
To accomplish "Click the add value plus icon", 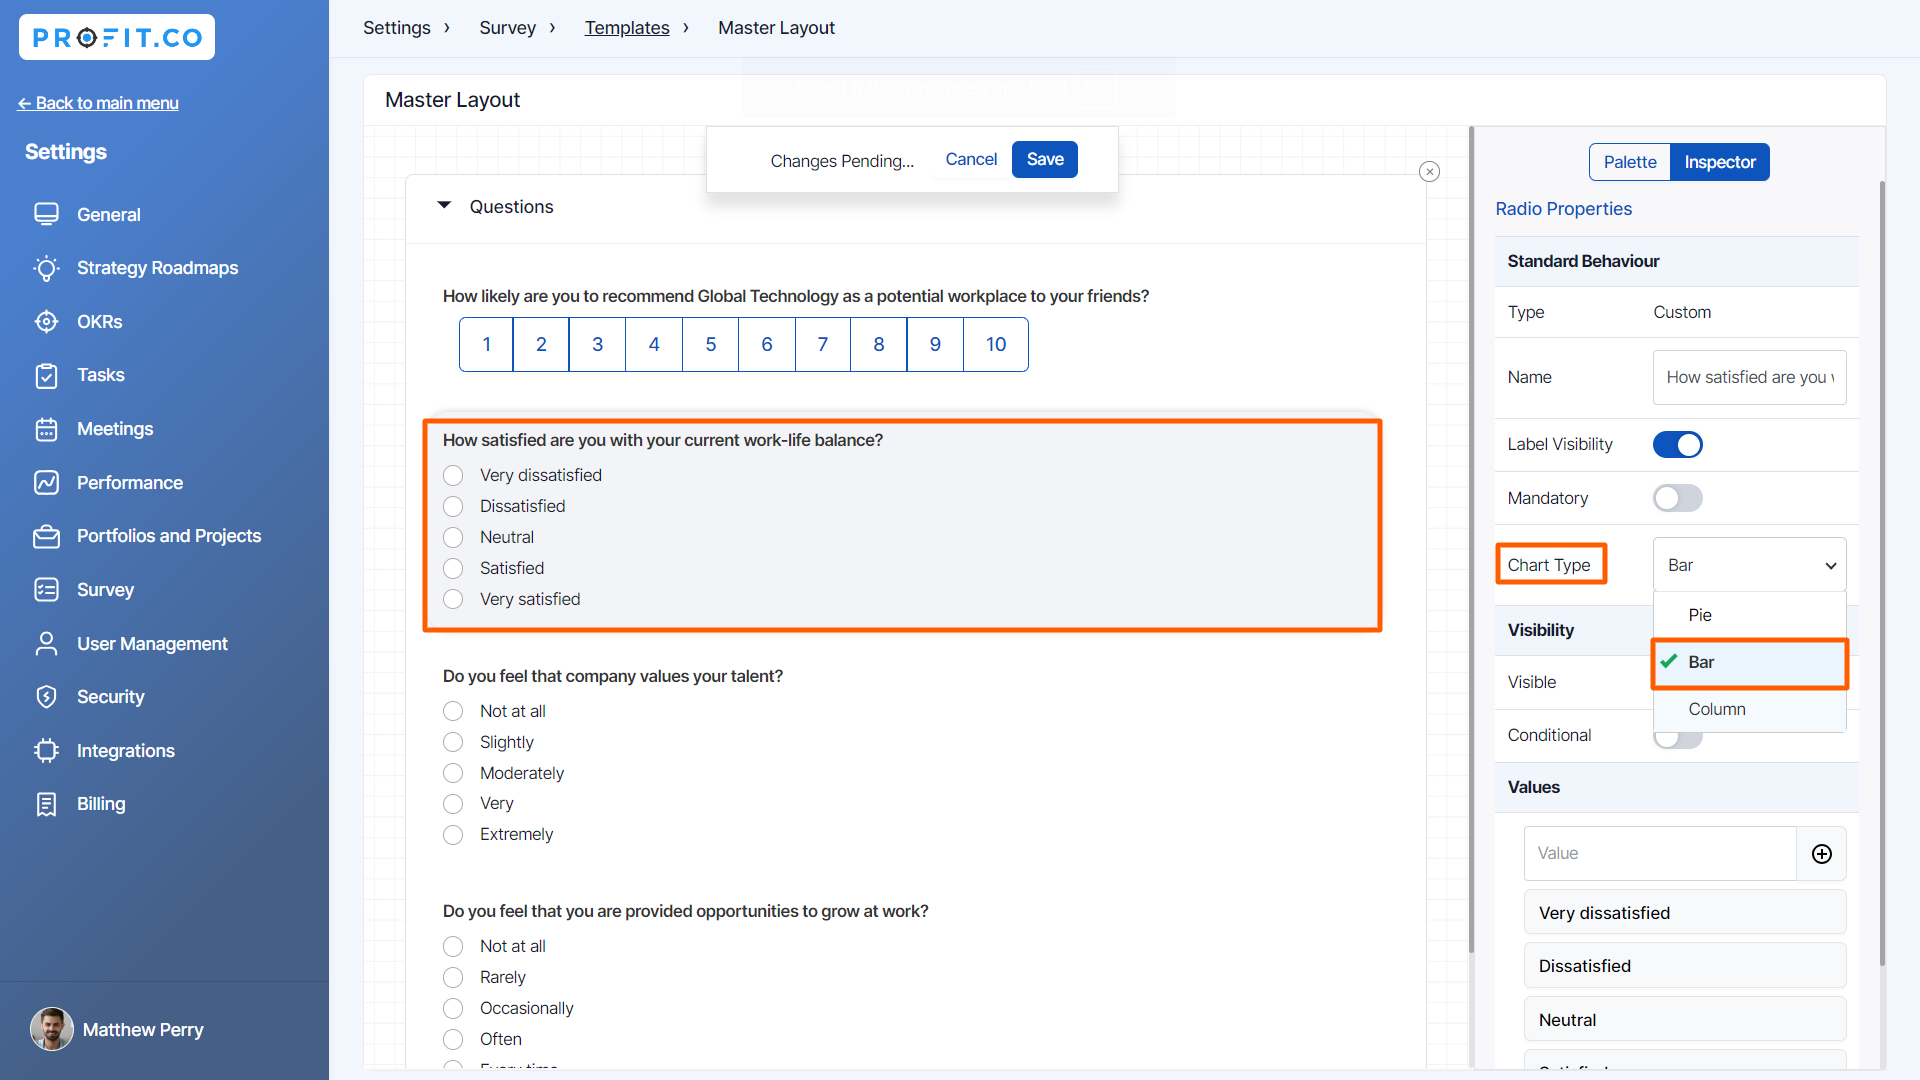I will pos(1821,854).
